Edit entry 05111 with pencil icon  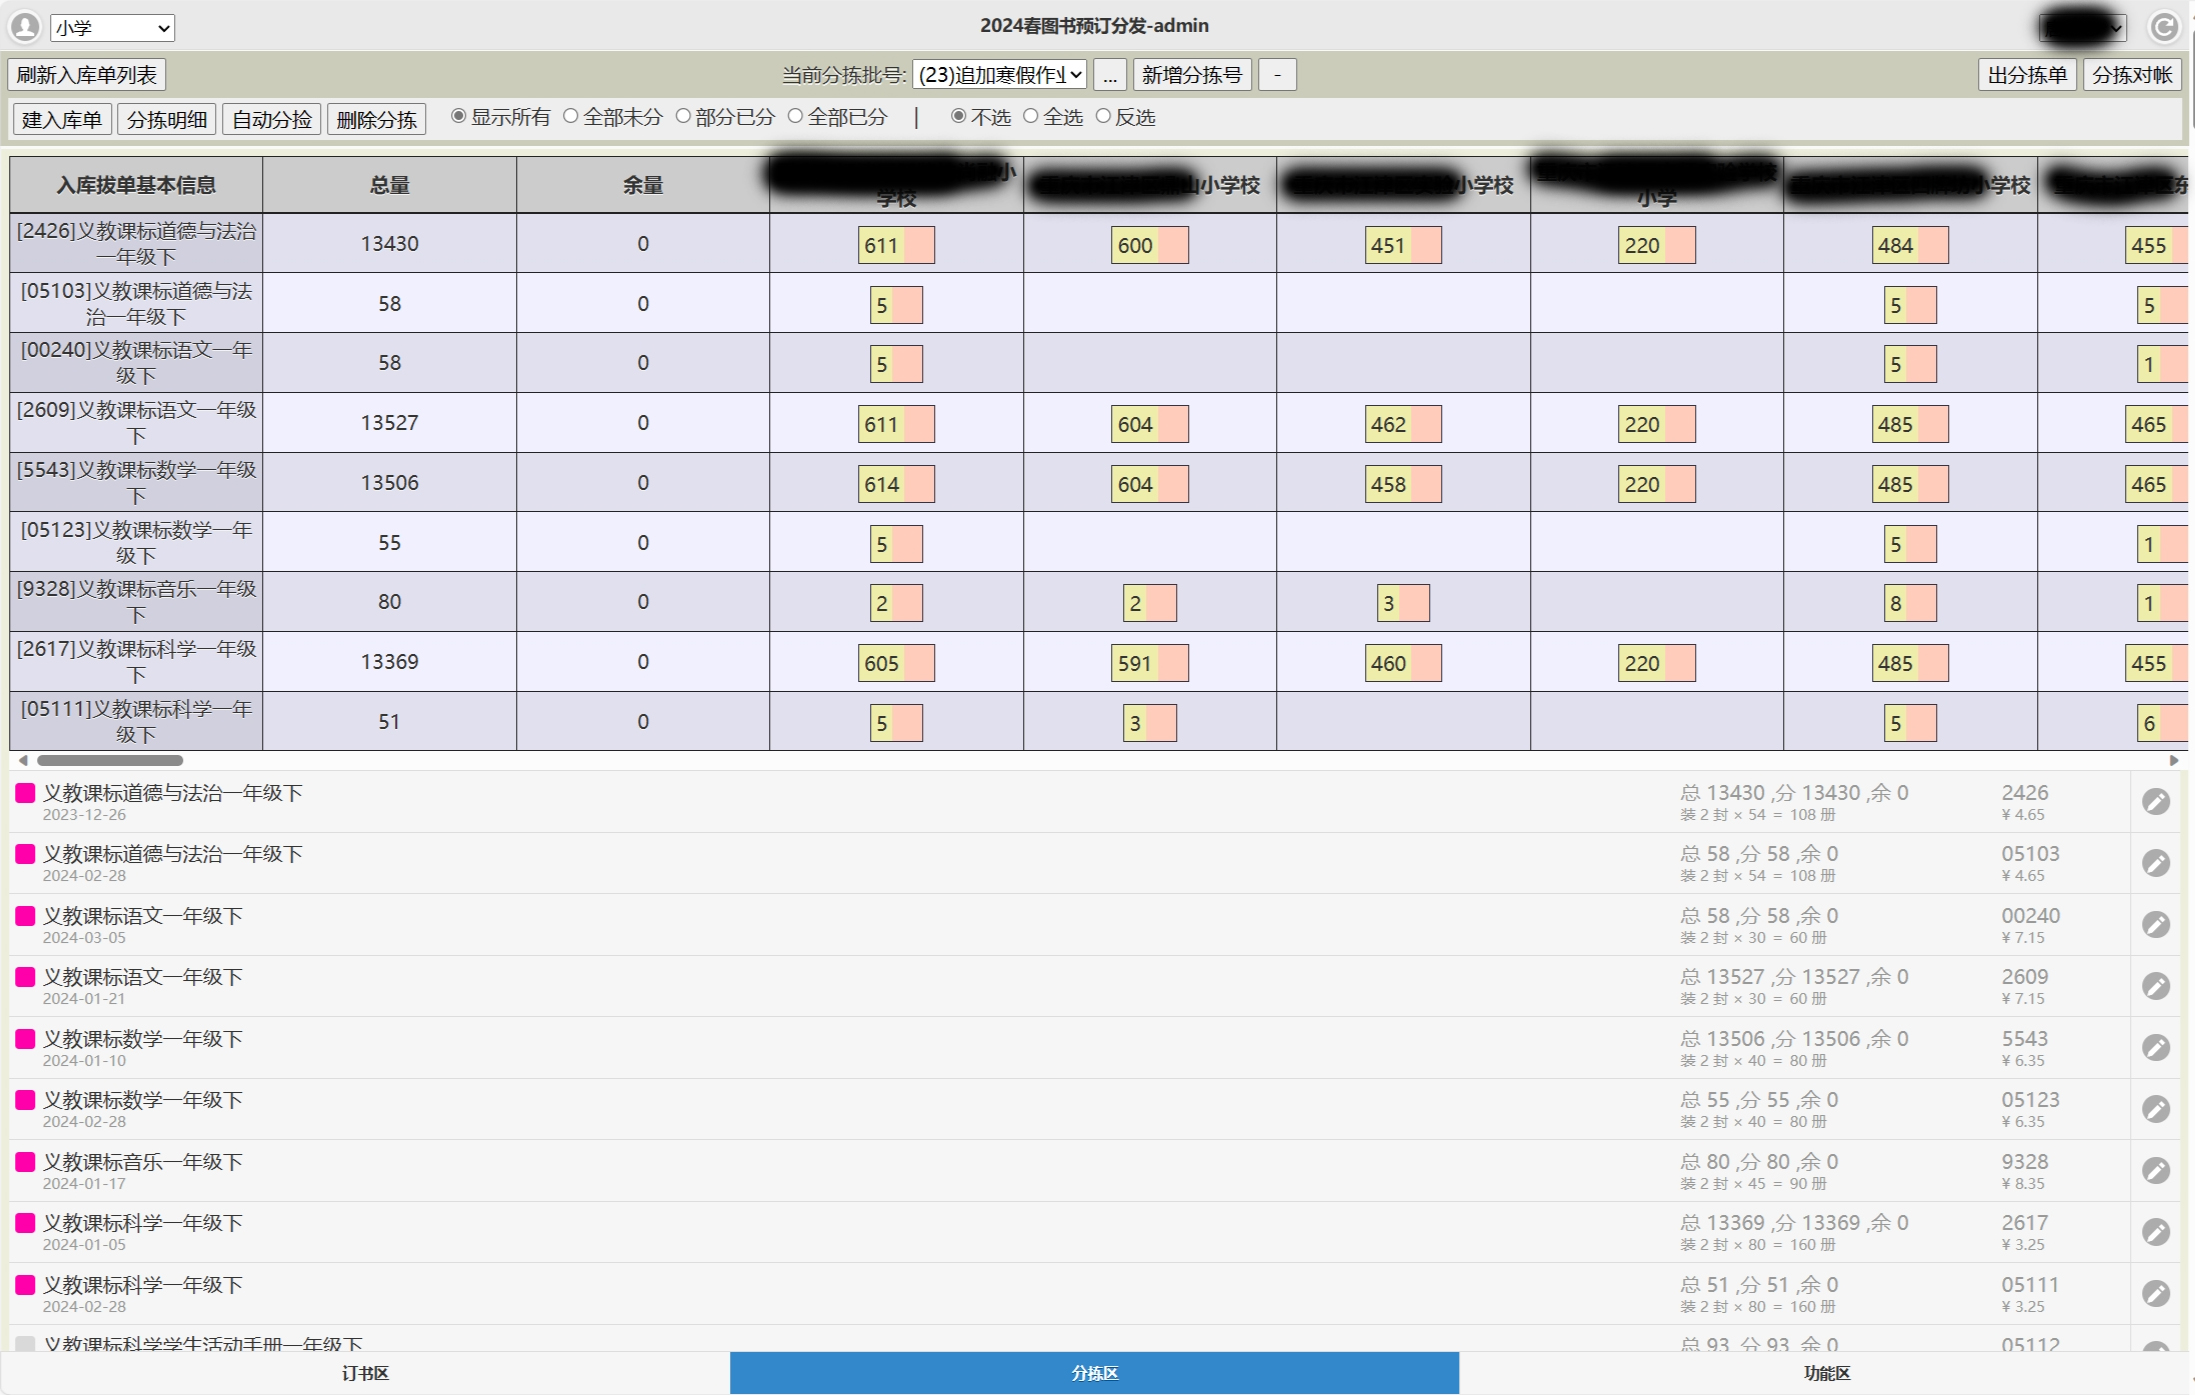2156,1294
